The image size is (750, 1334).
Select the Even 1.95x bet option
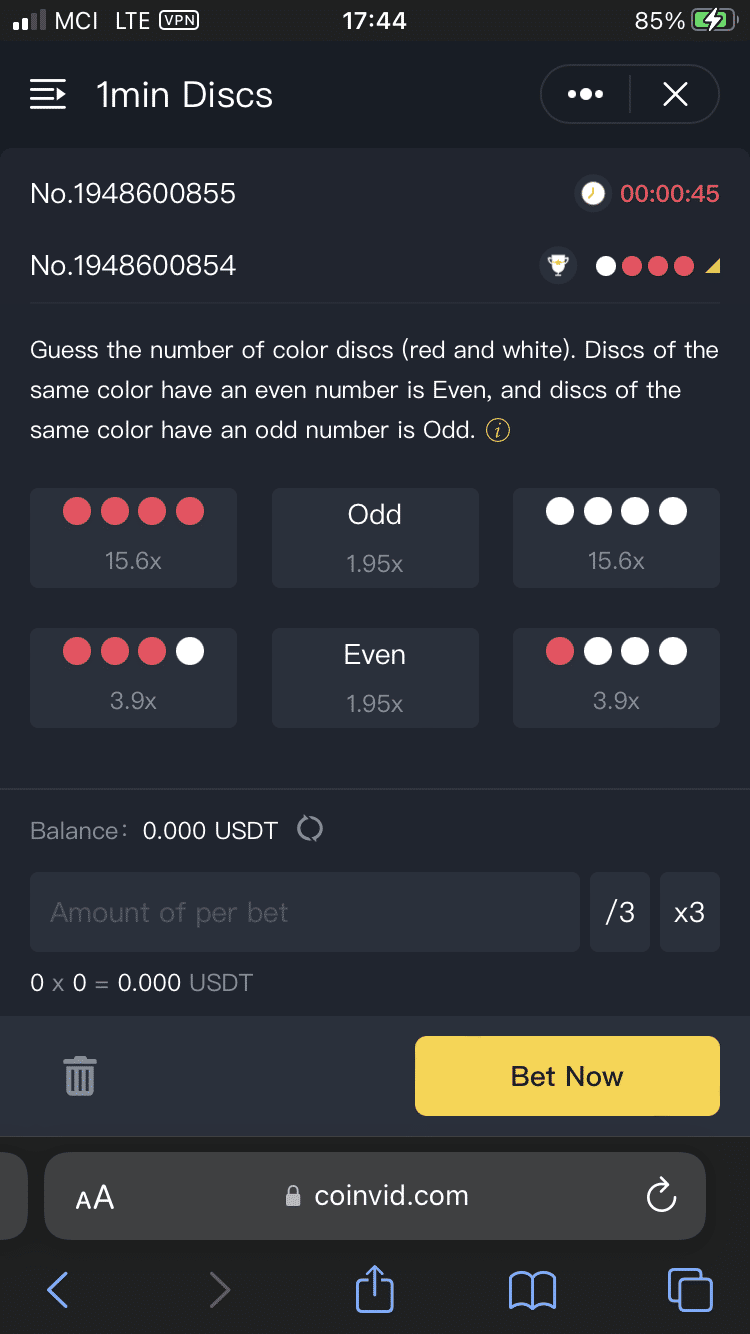(375, 678)
